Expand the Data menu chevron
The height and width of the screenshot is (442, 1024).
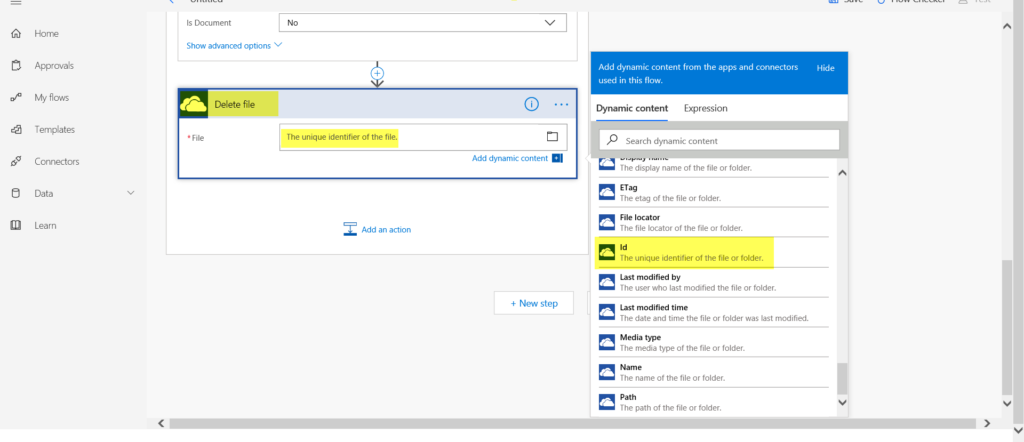[130, 193]
